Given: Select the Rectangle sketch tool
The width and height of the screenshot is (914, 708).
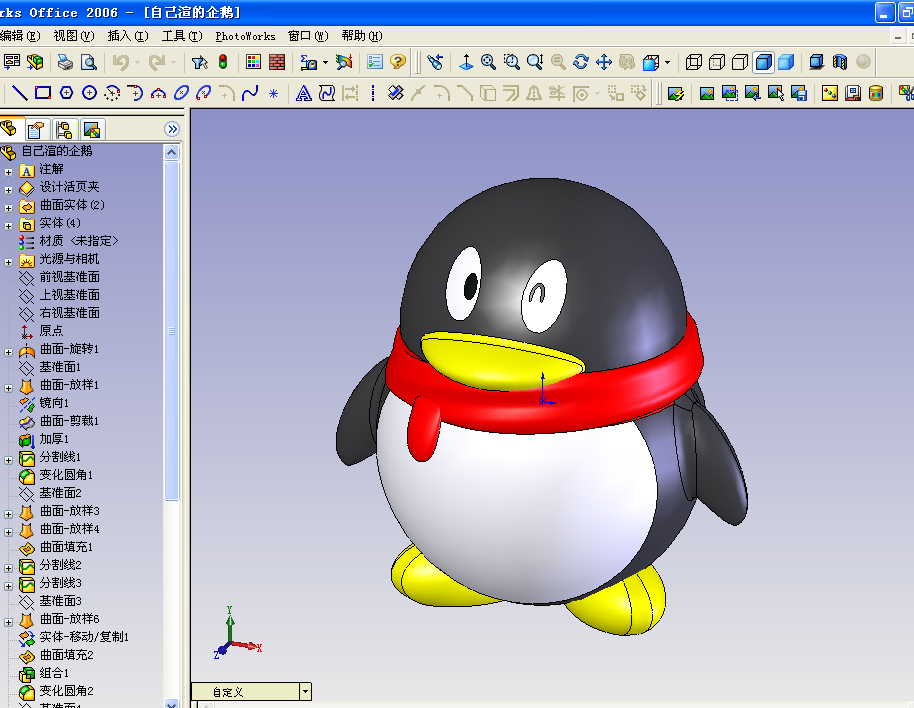Looking at the screenshot, I should click(x=43, y=93).
